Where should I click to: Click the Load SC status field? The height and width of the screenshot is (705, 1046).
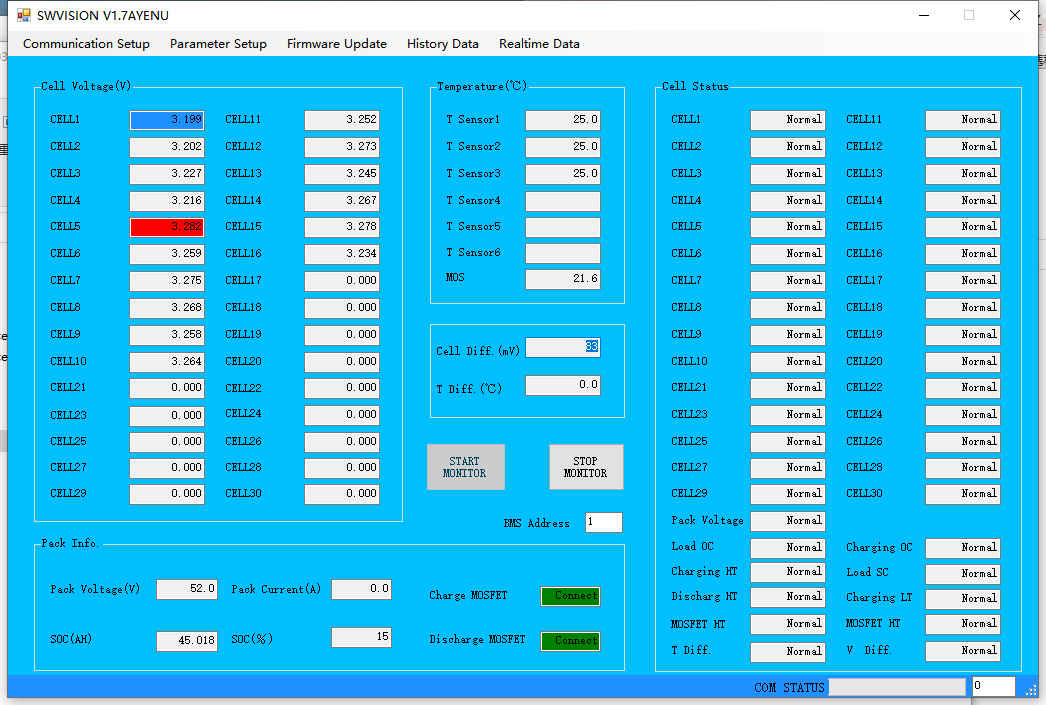963,574
